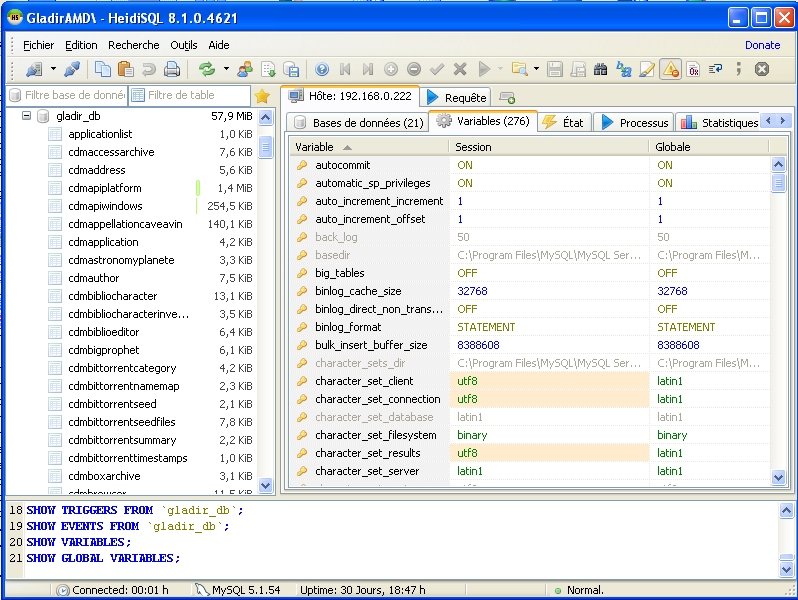Click the Paste clipboard icon
Viewport: 798px width, 600px height.
click(126, 69)
